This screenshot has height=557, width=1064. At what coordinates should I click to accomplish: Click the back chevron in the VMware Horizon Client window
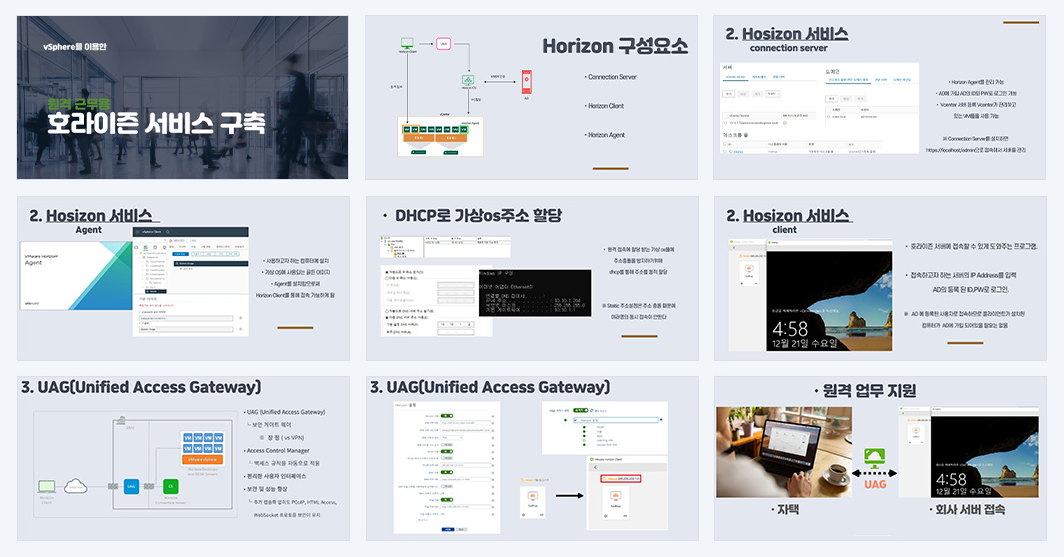[x=595, y=467]
